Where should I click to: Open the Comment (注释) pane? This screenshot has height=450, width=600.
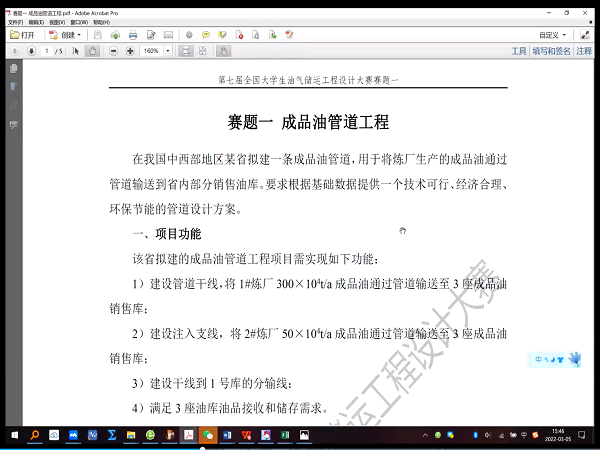584,51
